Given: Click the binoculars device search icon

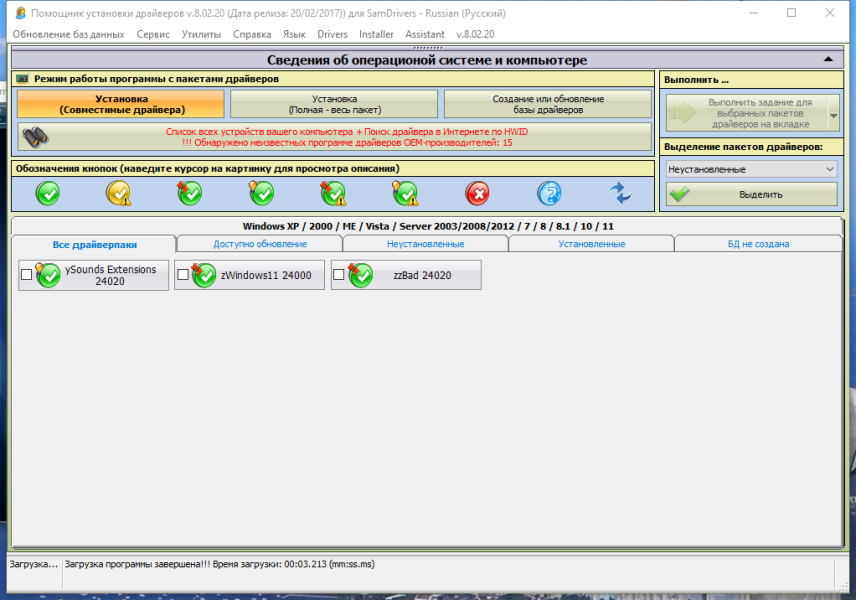Looking at the screenshot, I should [35, 136].
